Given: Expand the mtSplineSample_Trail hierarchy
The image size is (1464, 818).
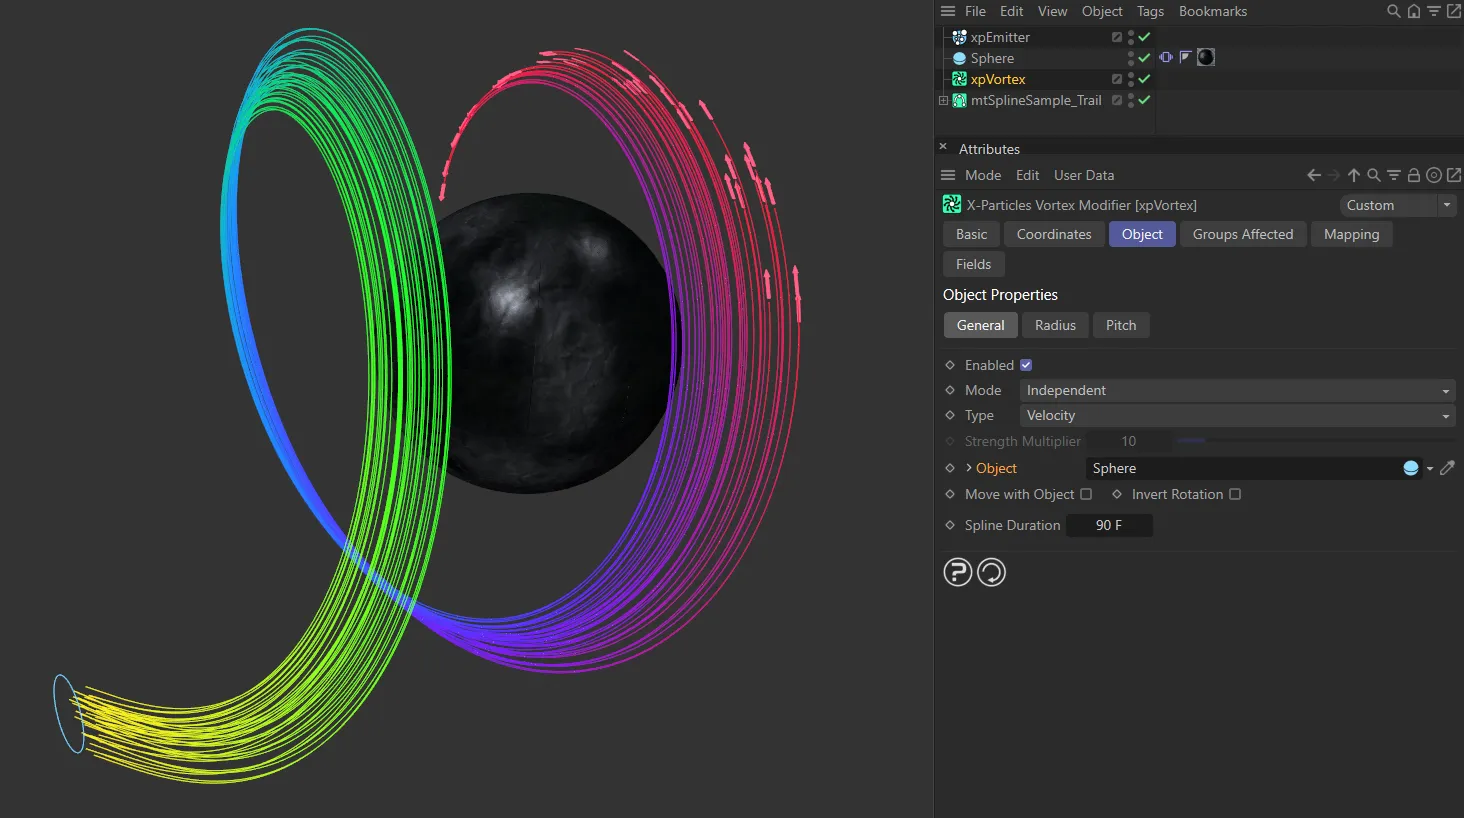Looking at the screenshot, I should click(x=942, y=100).
